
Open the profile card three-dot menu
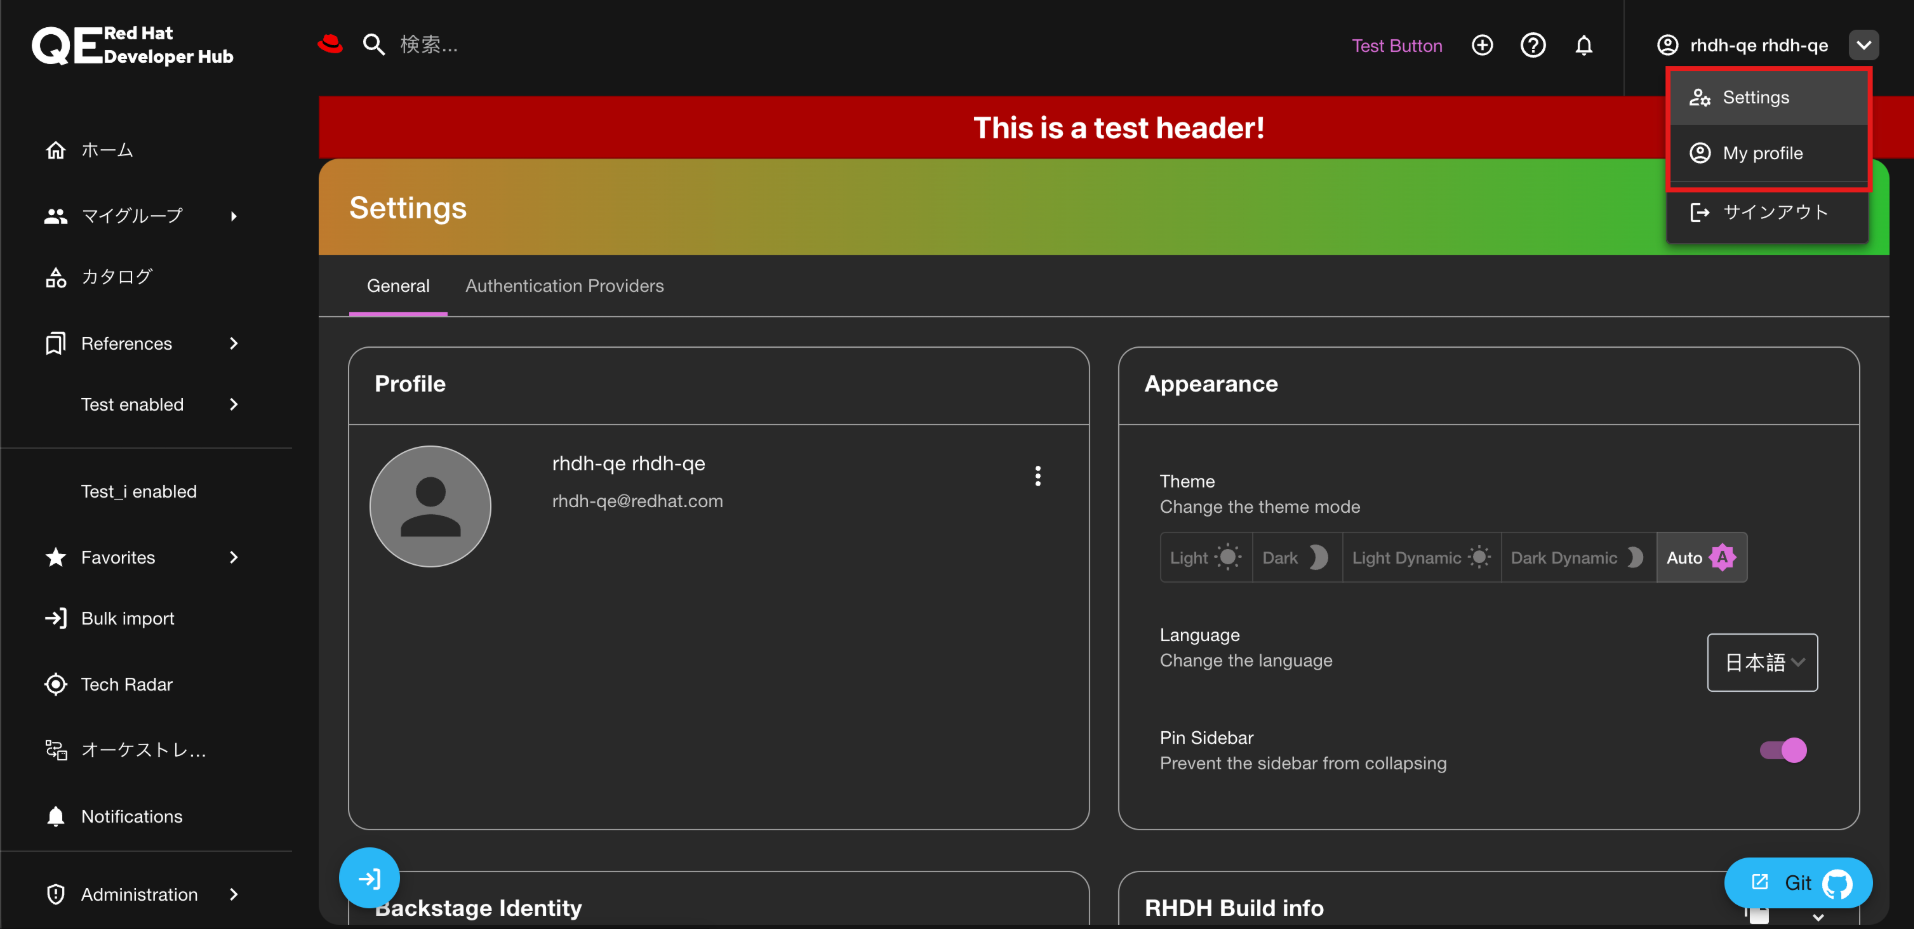tap(1038, 476)
